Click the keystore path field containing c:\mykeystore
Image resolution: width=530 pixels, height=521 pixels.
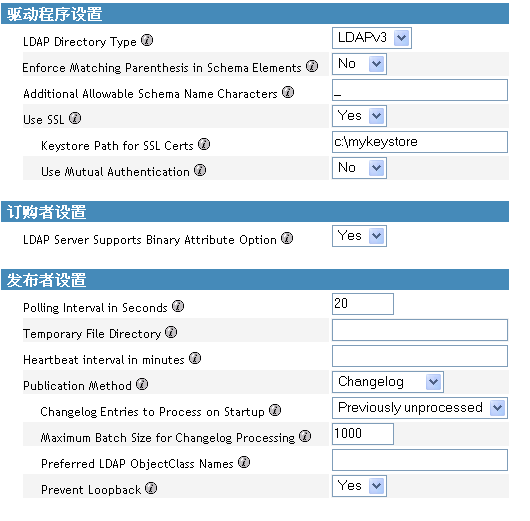click(420, 142)
